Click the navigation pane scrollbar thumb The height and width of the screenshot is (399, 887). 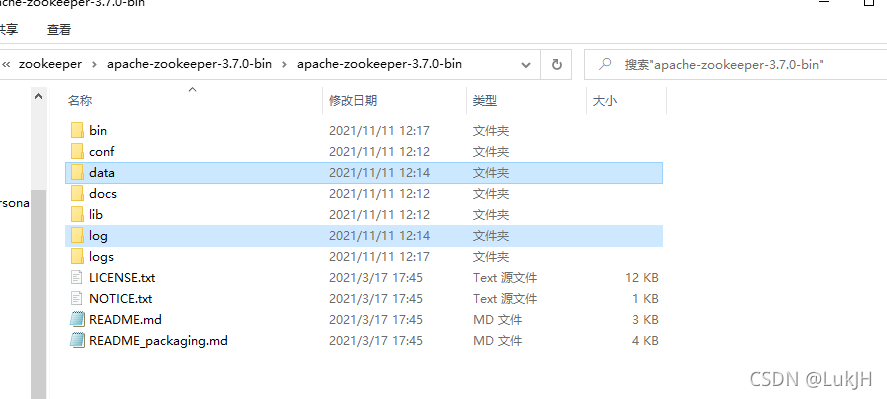click(x=38, y=294)
